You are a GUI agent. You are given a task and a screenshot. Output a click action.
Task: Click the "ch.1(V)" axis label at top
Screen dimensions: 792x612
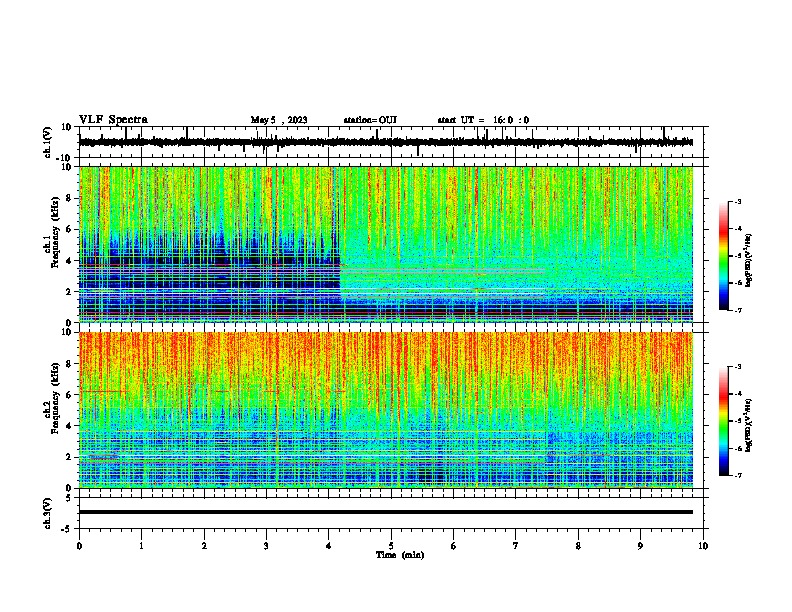tap(48, 142)
